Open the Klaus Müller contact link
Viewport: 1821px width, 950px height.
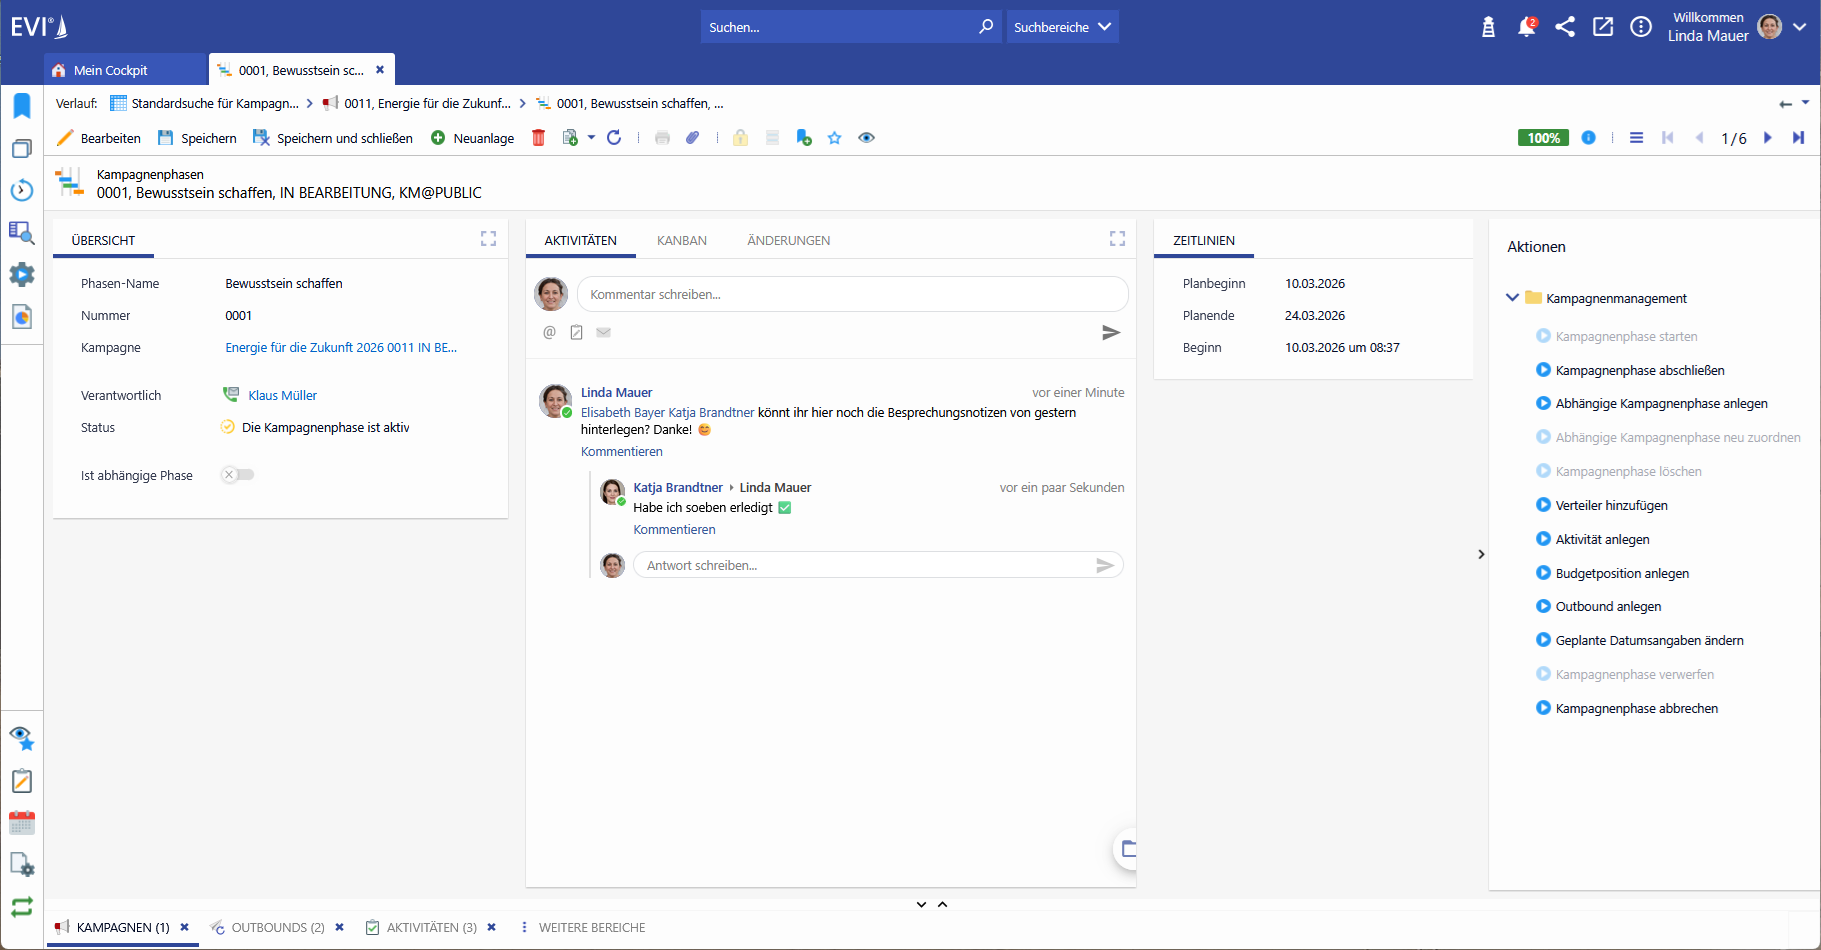coord(282,396)
